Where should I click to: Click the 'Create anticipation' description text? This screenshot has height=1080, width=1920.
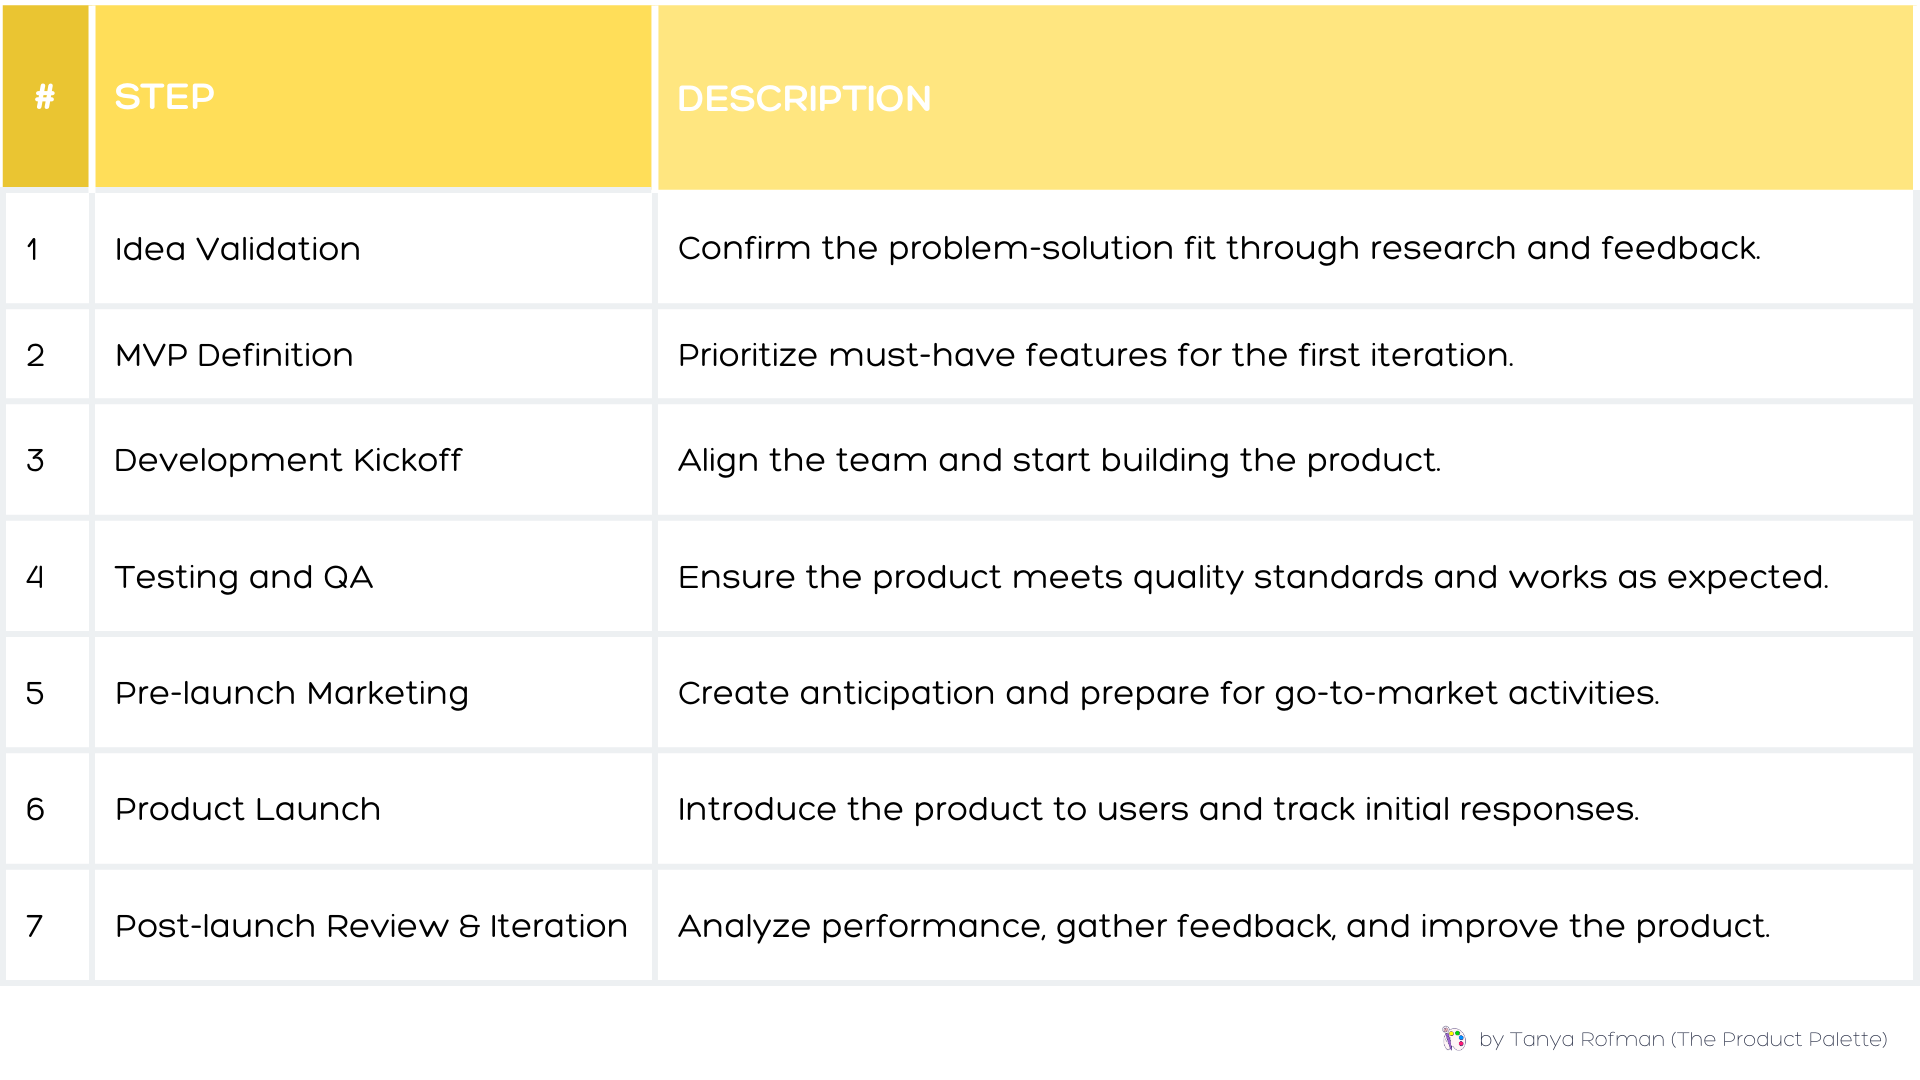click(1168, 693)
